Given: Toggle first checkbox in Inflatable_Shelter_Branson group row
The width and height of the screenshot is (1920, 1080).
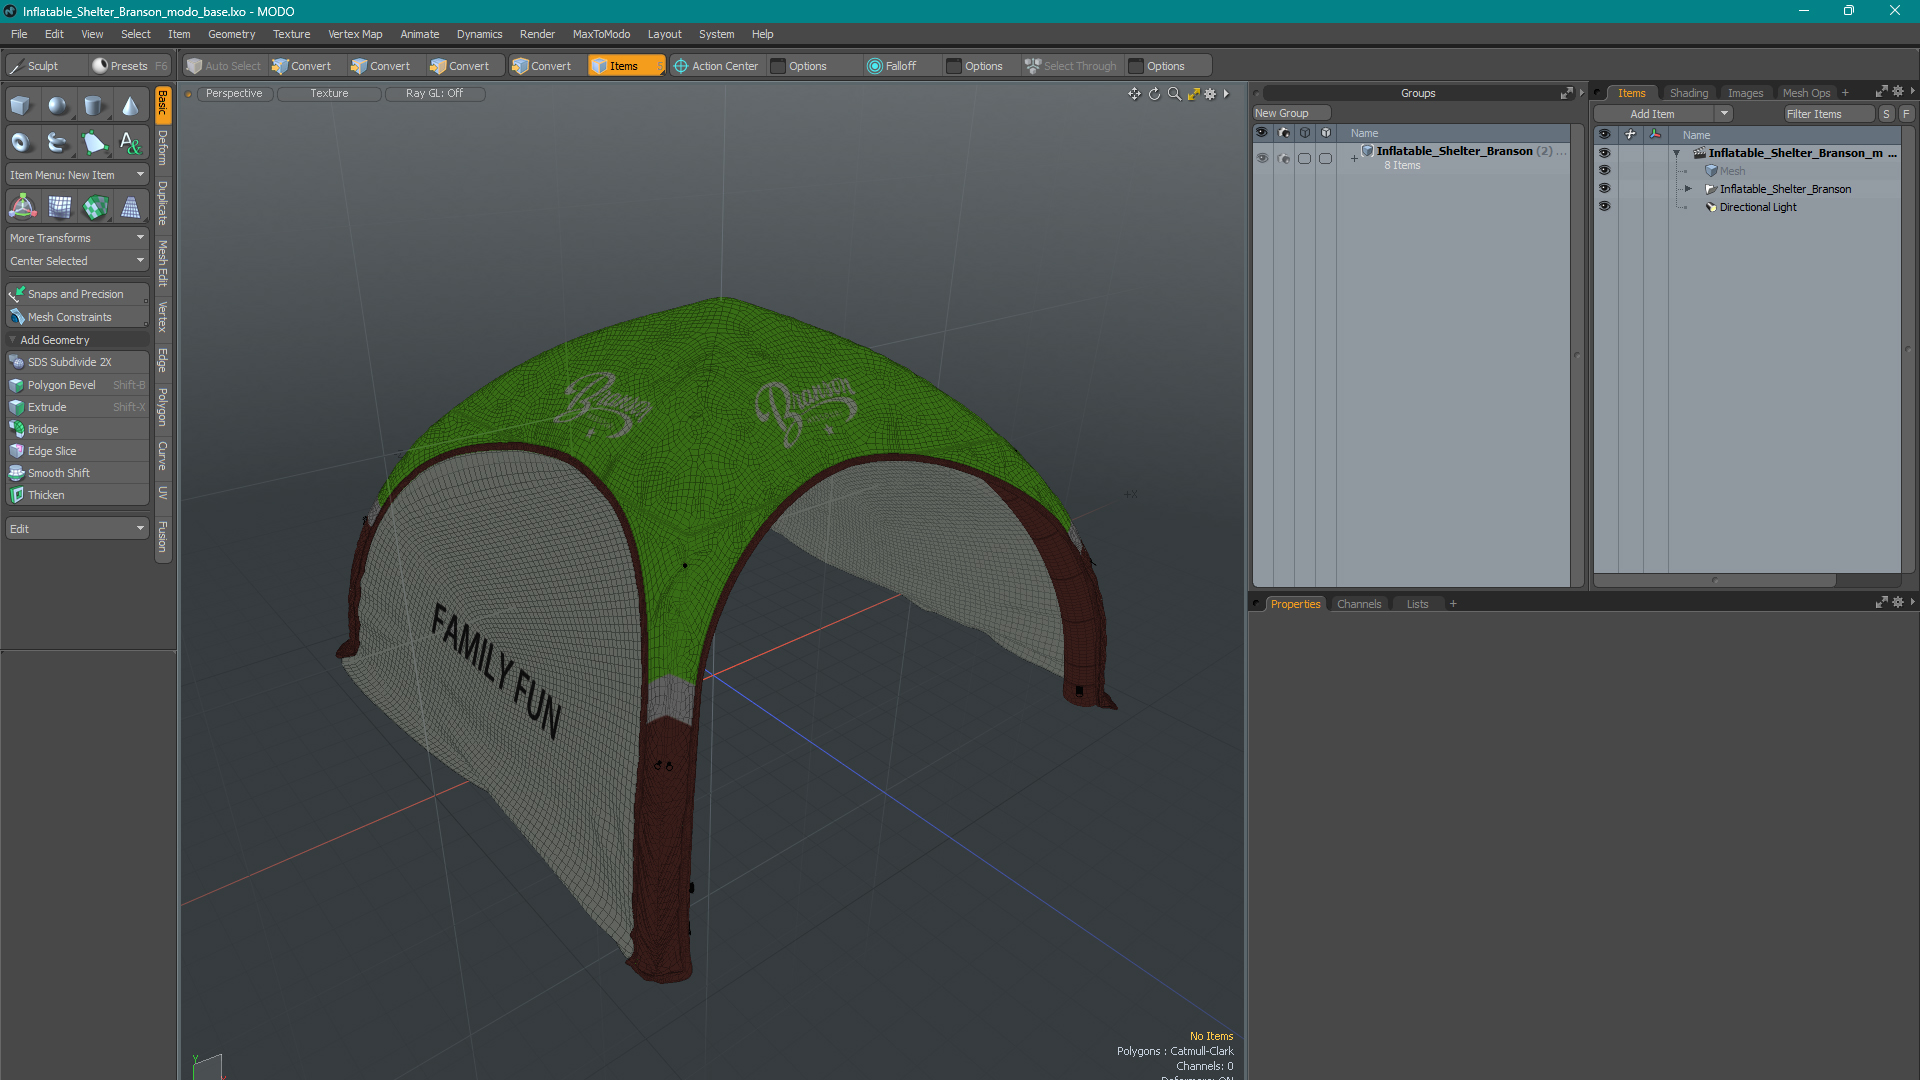Looking at the screenshot, I should [x=1304, y=158].
